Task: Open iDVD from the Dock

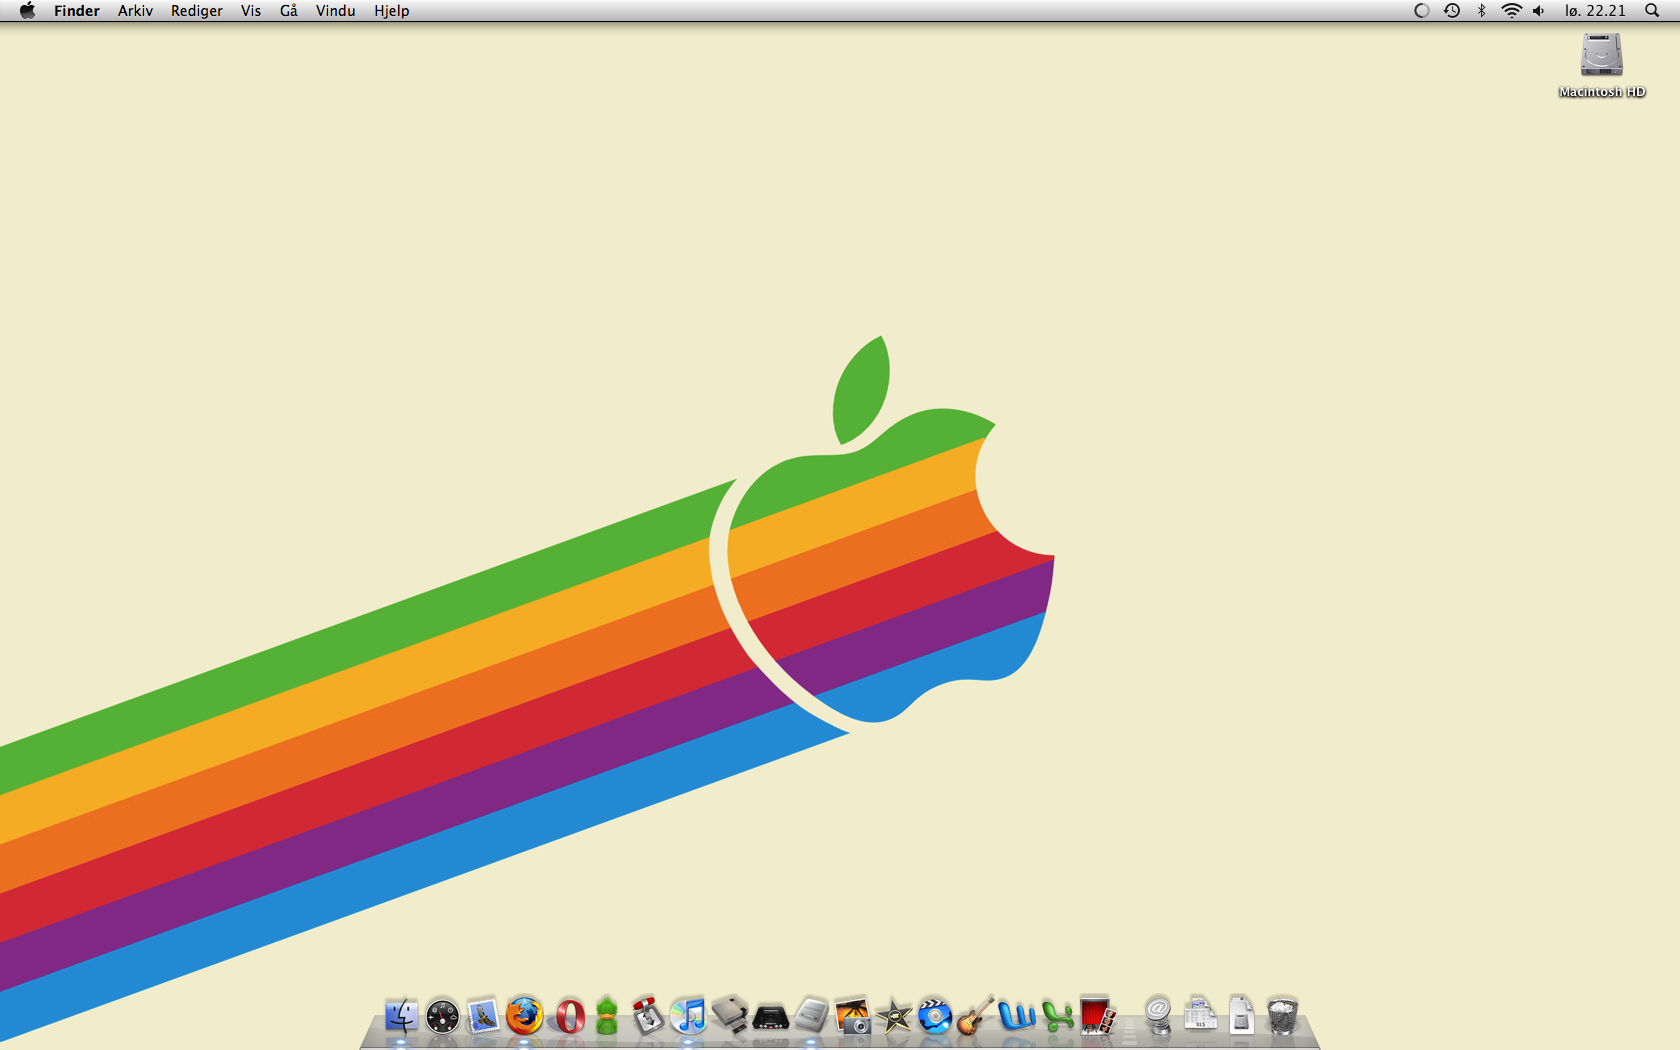Action: tap(935, 1016)
